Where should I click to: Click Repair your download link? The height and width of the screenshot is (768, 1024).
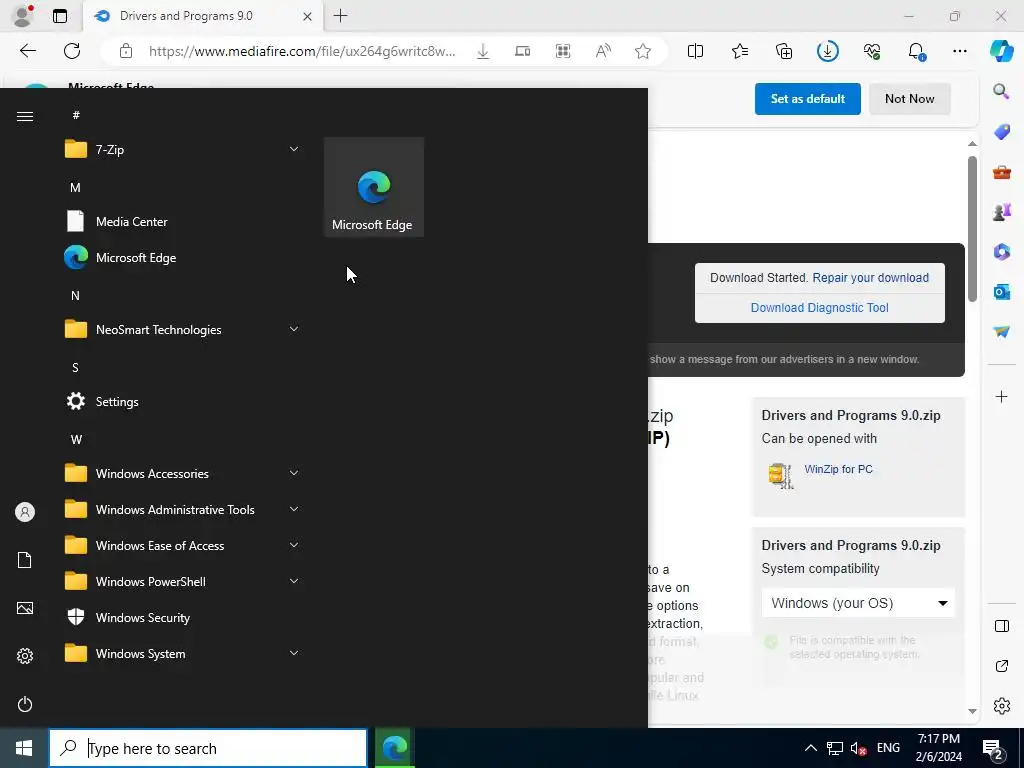(870, 278)
